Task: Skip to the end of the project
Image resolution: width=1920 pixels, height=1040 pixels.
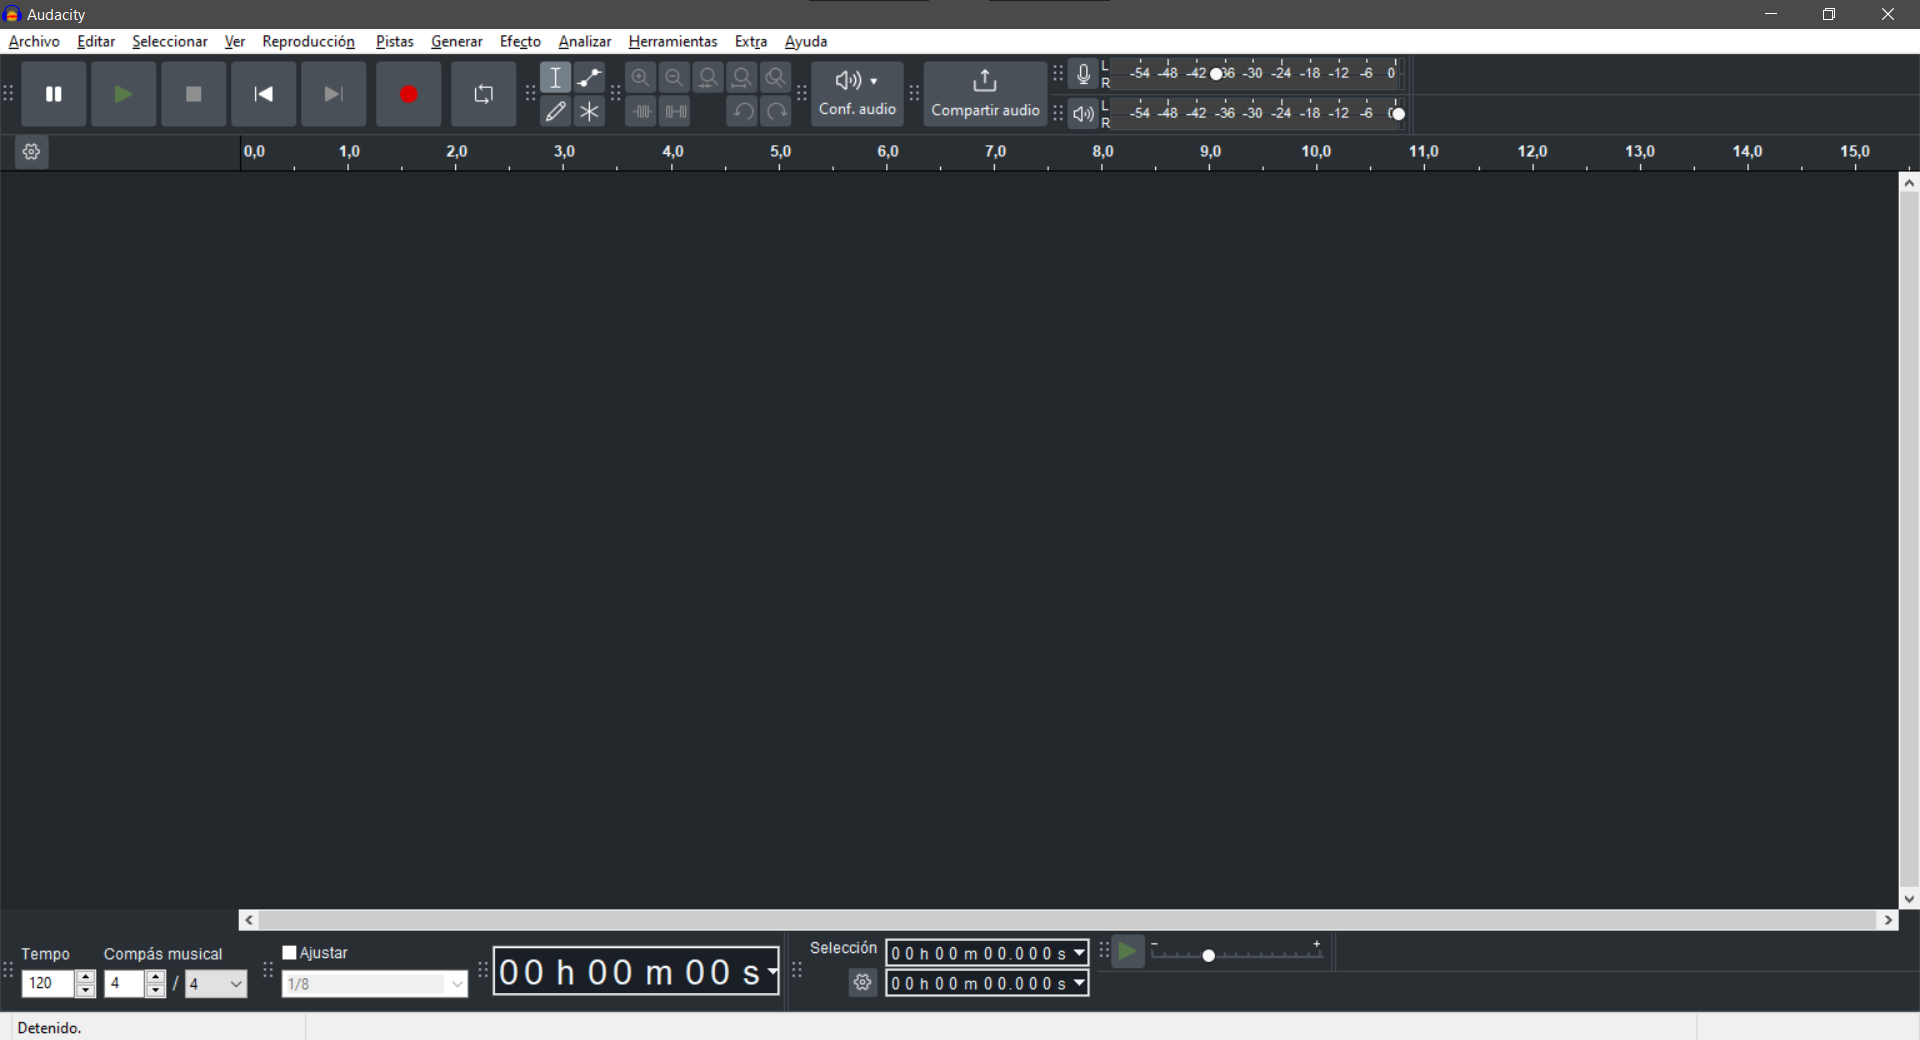Action: pos(334,94)
